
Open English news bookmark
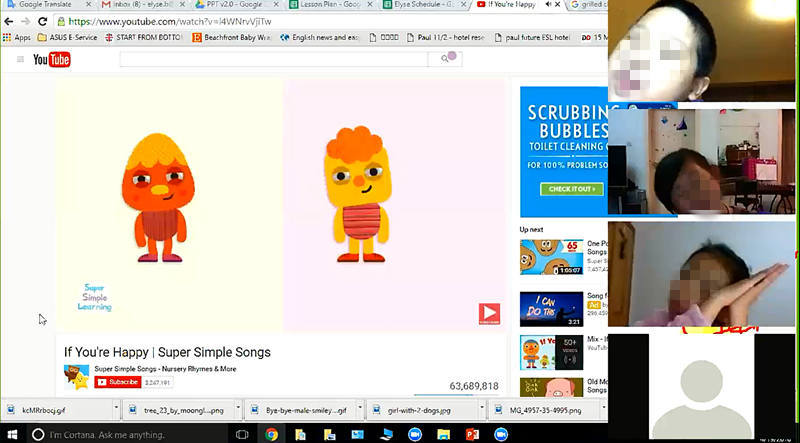[320, 37]
